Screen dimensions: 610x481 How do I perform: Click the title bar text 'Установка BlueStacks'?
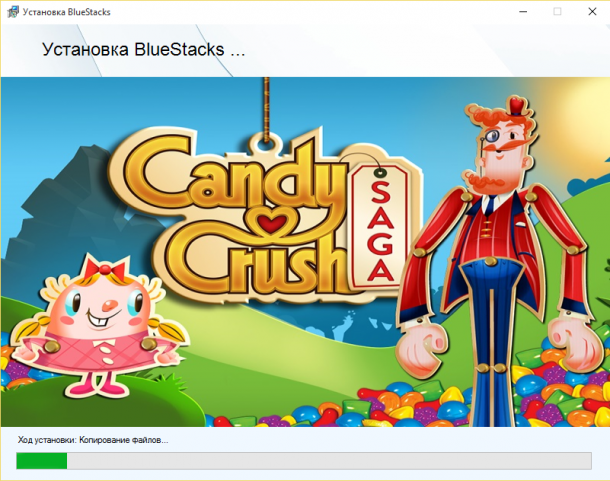67,12
